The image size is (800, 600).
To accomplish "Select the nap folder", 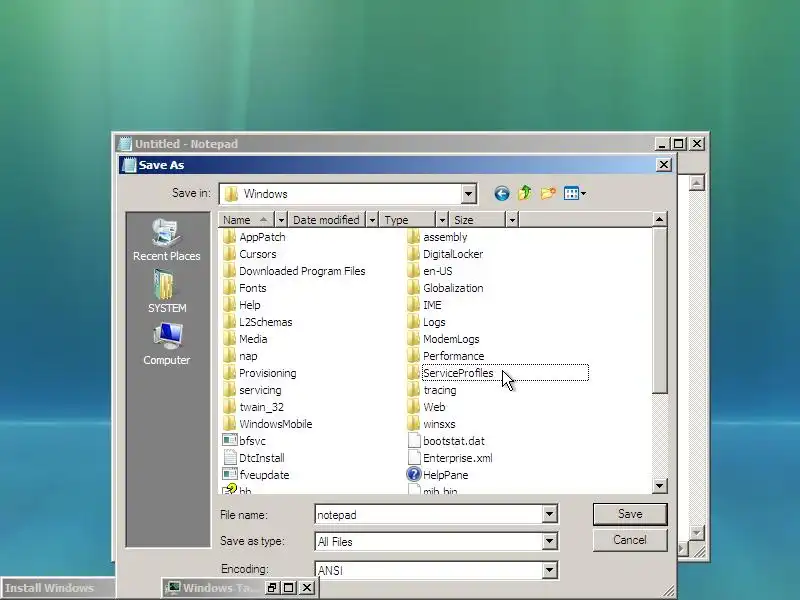I will [x=240, y=356].
